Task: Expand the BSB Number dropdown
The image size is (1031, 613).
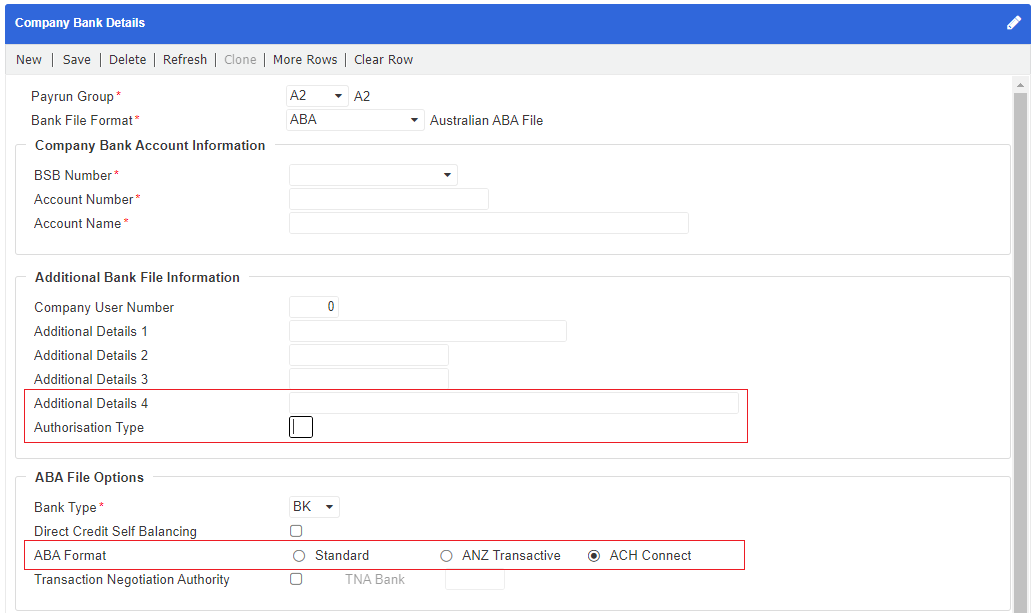Action: (x=447, y=174)
